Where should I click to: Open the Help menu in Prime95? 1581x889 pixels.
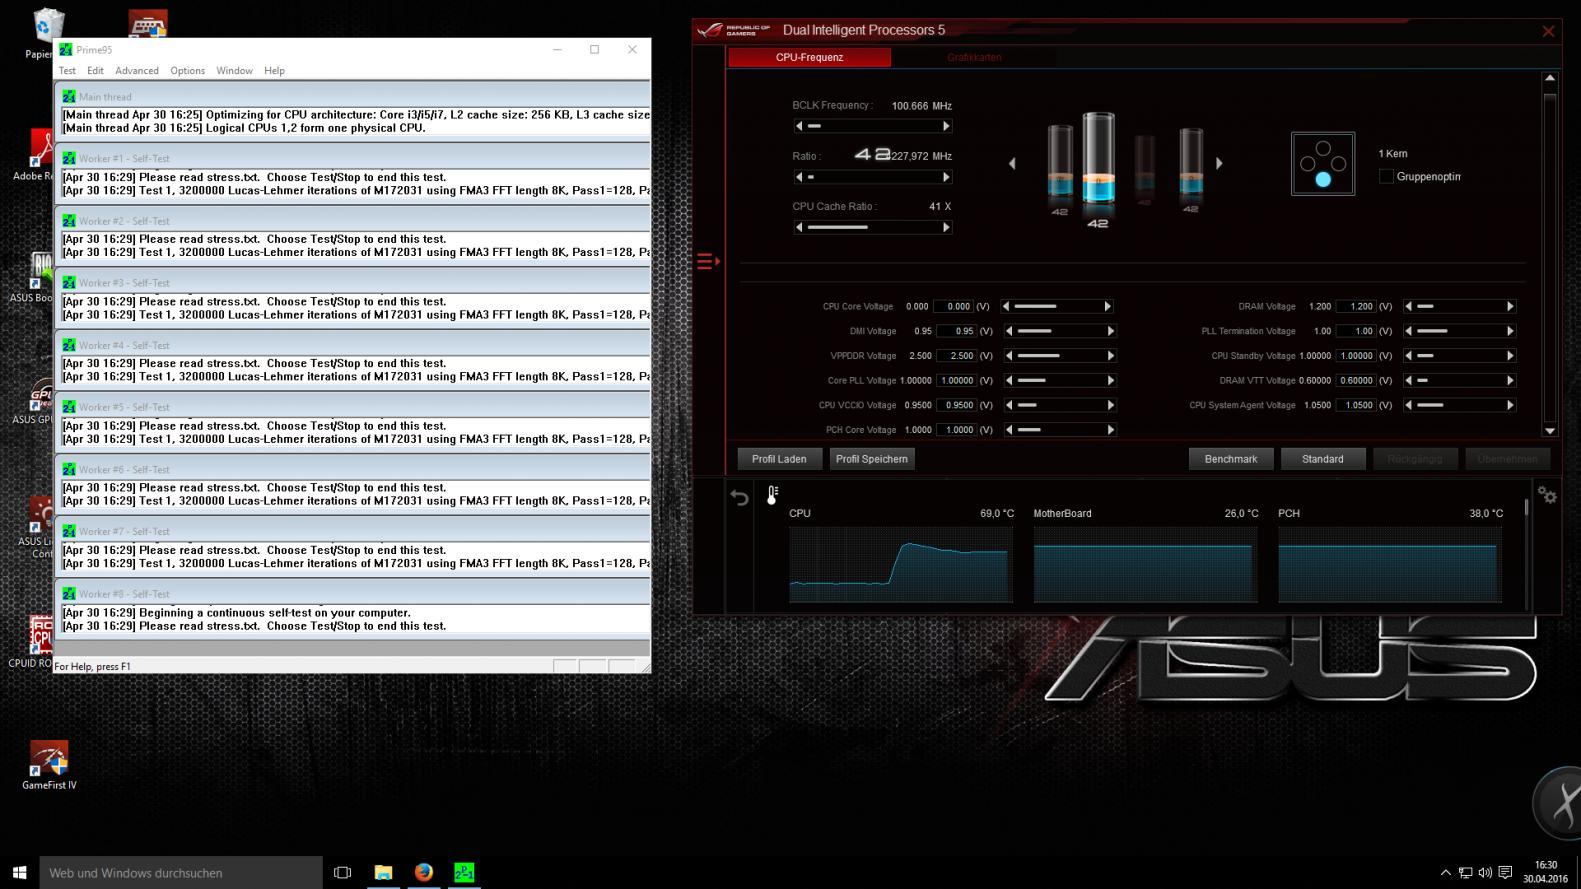(x=274, y=71)
